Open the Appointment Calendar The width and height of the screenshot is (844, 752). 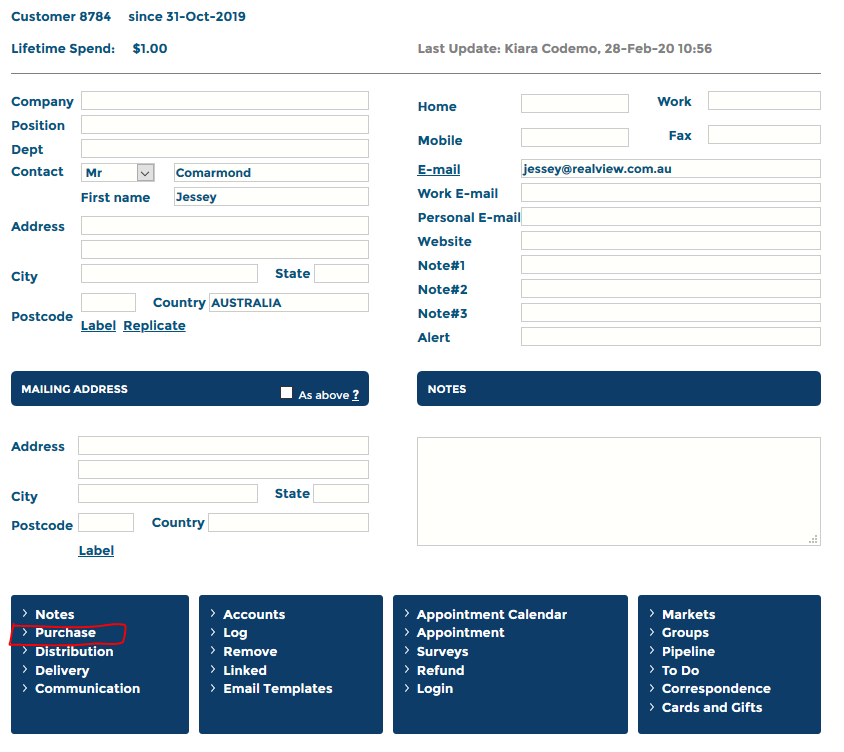point(491,614)
